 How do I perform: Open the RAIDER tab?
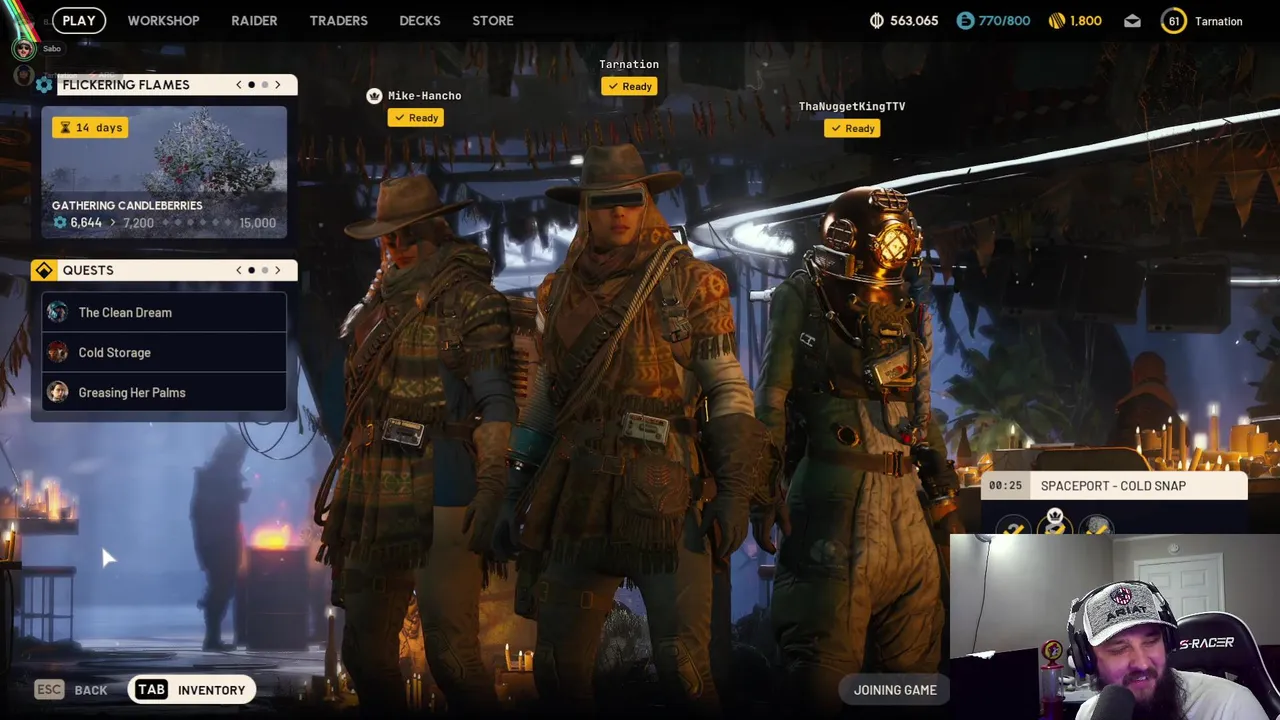pyautogui.click(x=254, y=20)
